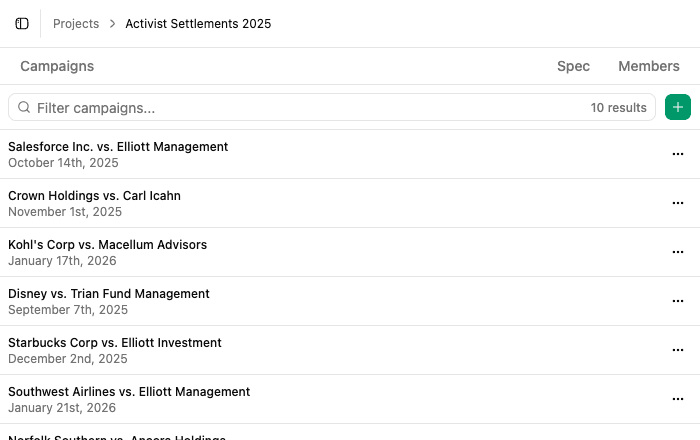Open options for Salesforce Inc. vs. Elliott Management
The height and width of the screenshot is (440, 700).
point(678,154)
